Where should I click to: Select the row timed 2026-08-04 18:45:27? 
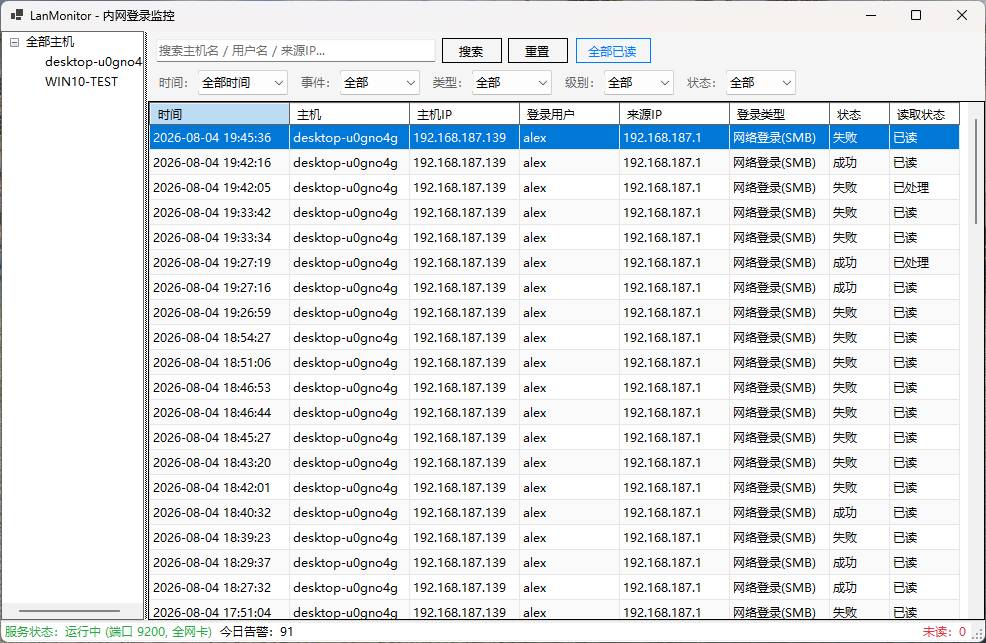555,437
